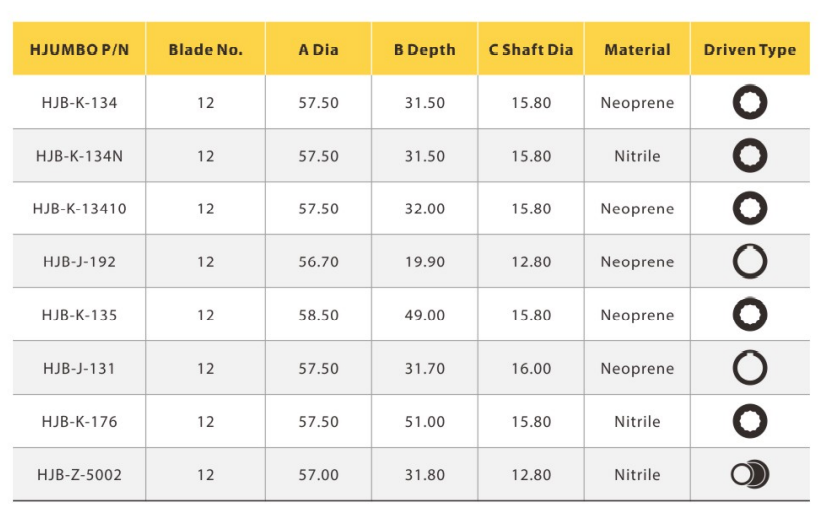Image resolution: width=835 pixels, height=507 pixels.
Task: Click the Driven Type column header
Action: (750, 50)
